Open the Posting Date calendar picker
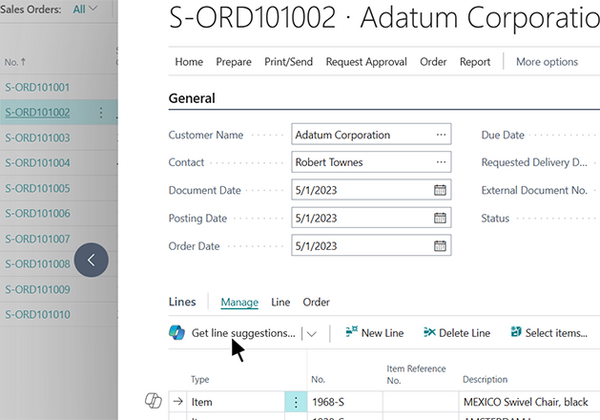 pos(440,218)
